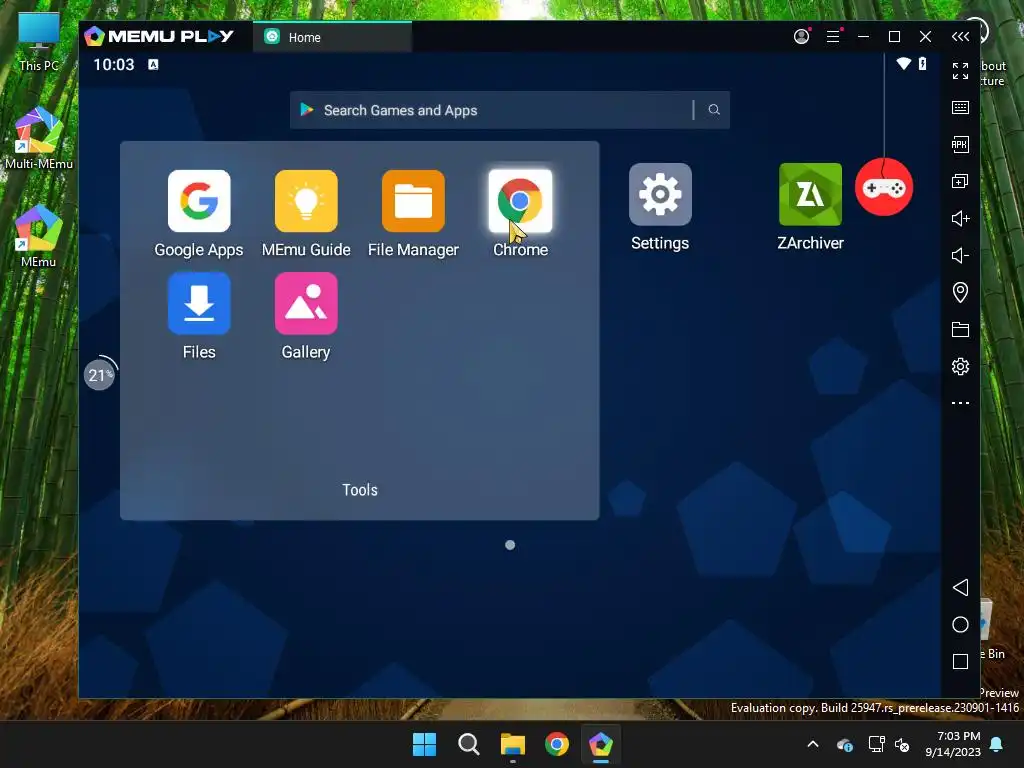
Task: Click the 10:03 Android clock
Action: [114, 64]
